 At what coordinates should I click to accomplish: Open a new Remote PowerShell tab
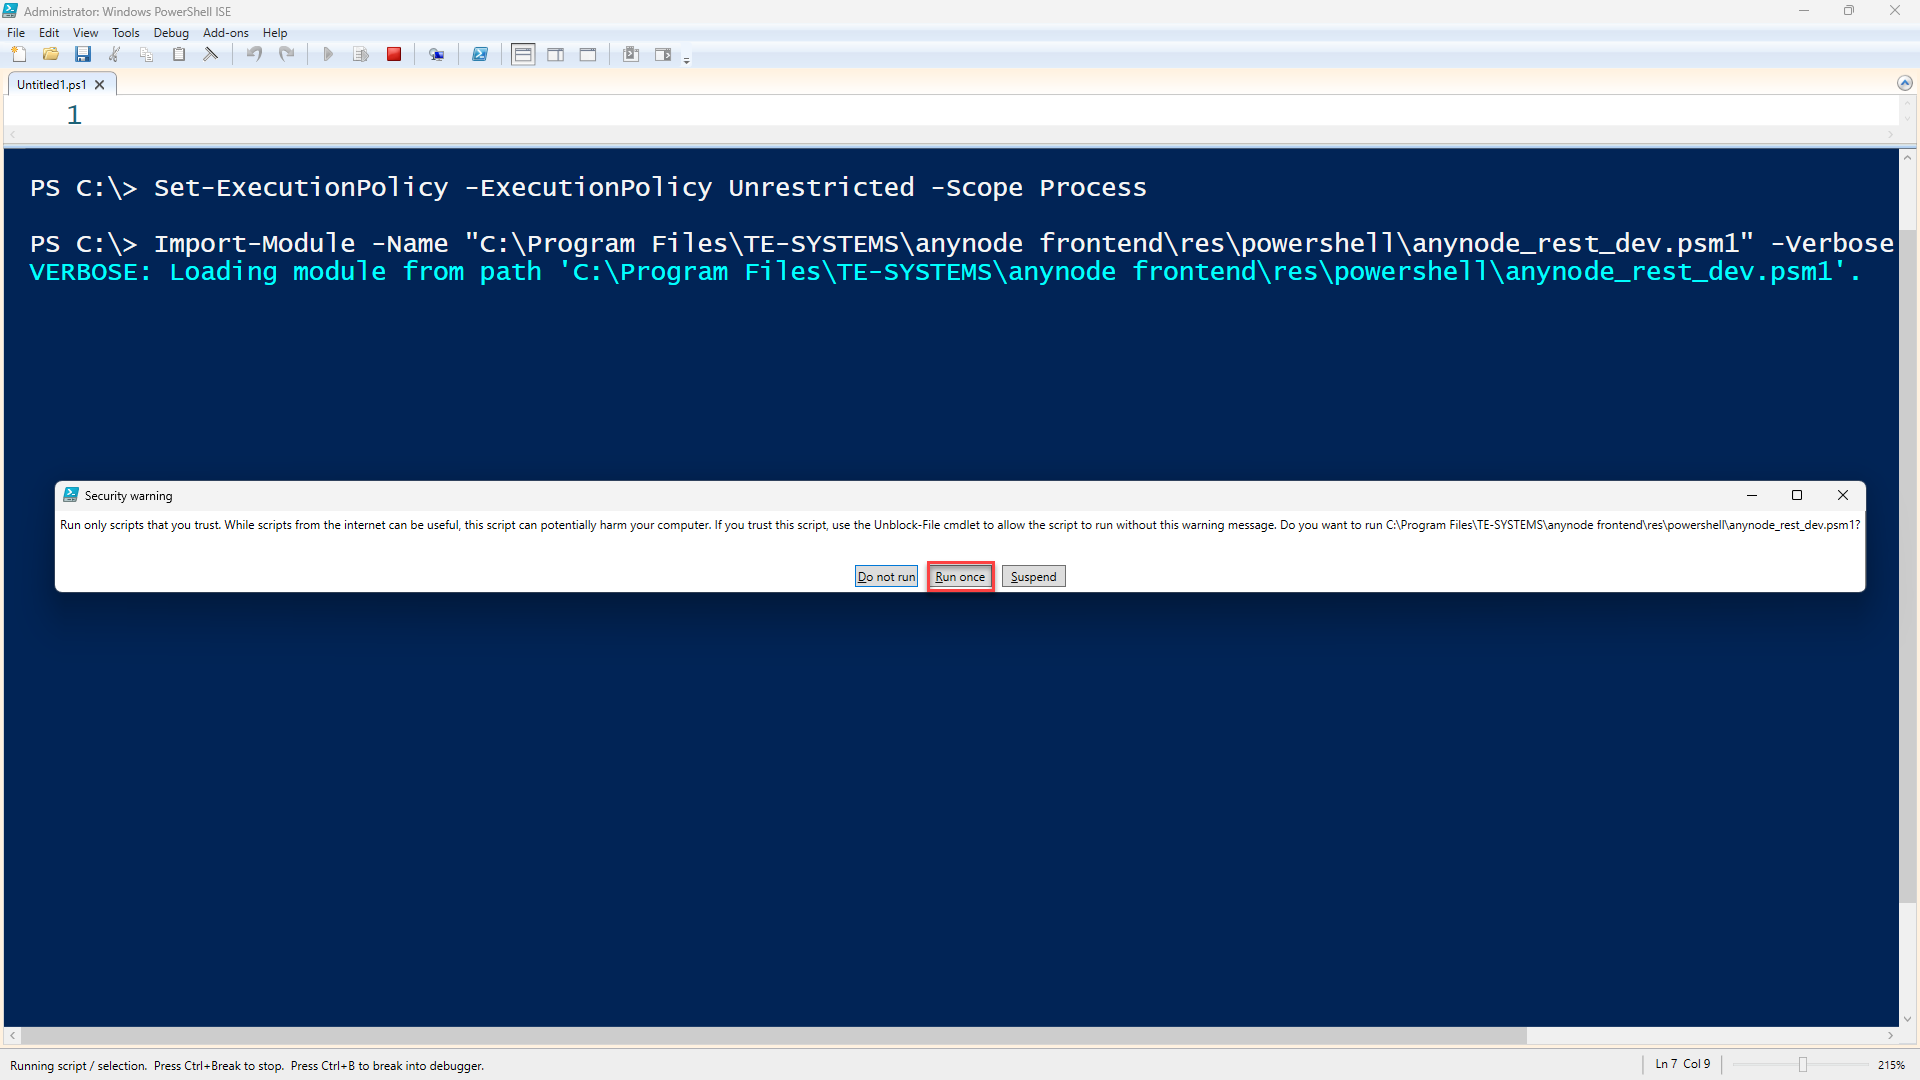(437, 54)
